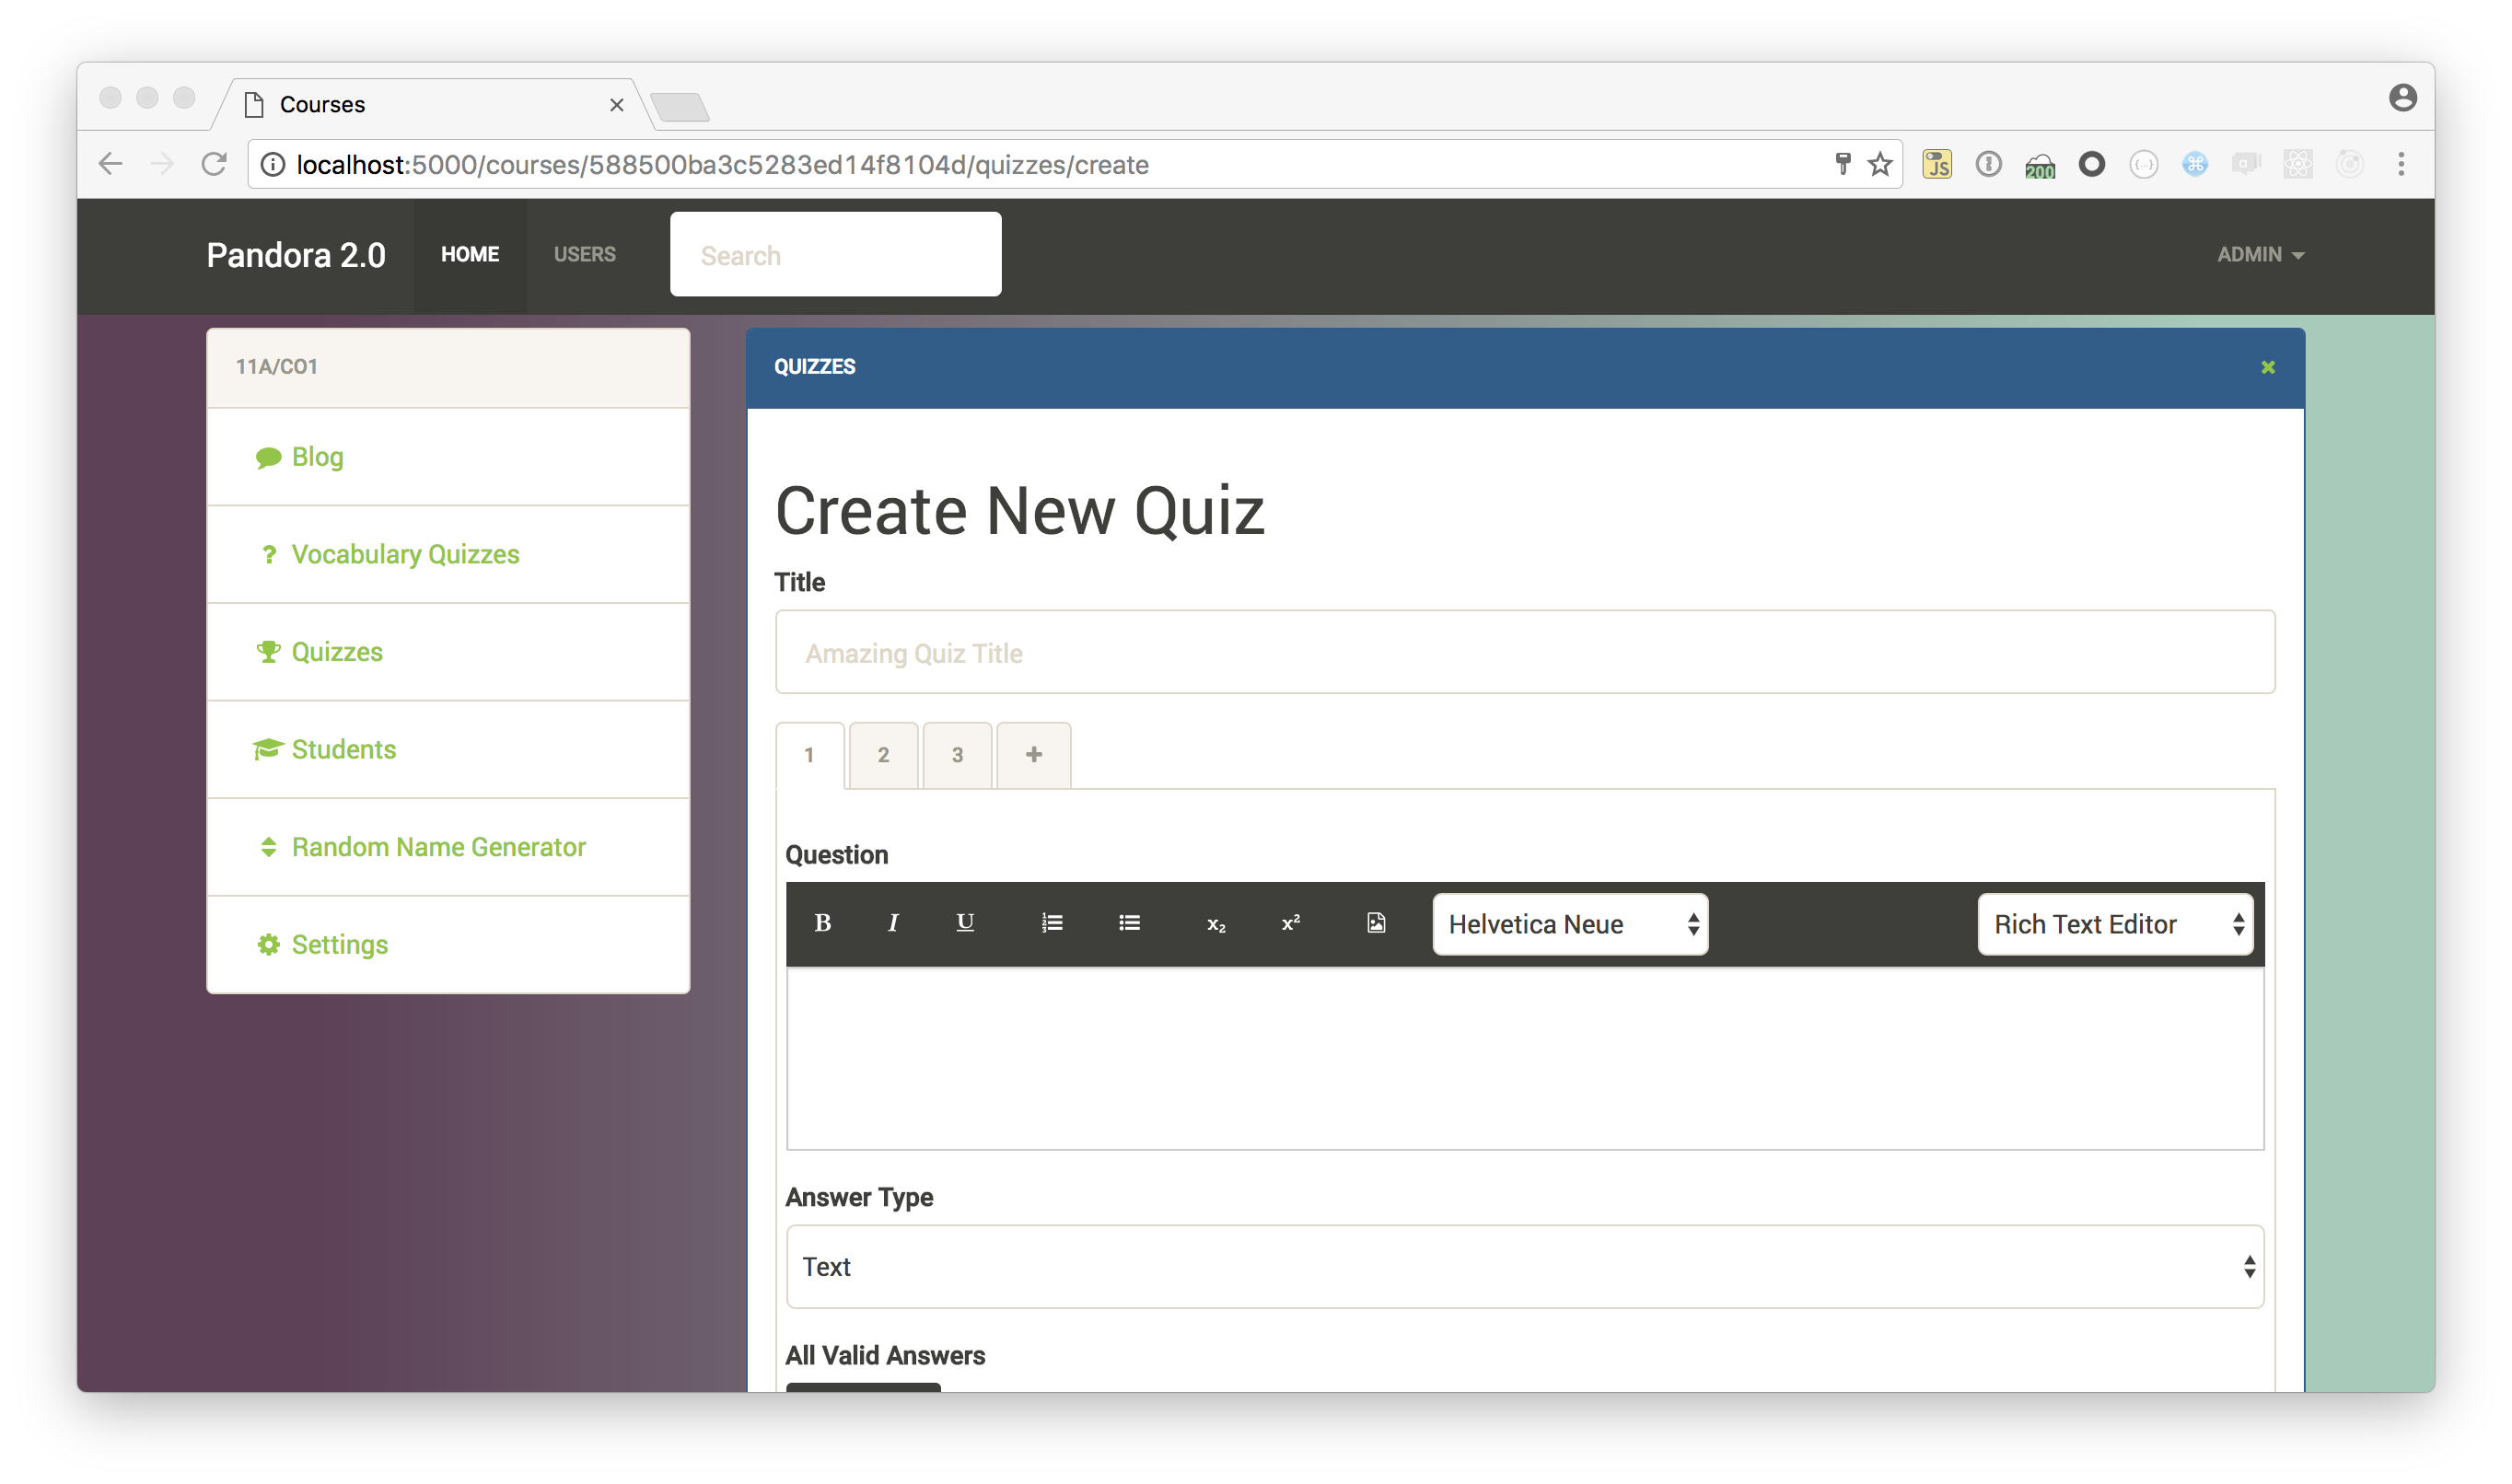Screen dimensions: 2512x1484
Task: Open the Rich Text Editor mode dropdown
Action: [2114, 924]
